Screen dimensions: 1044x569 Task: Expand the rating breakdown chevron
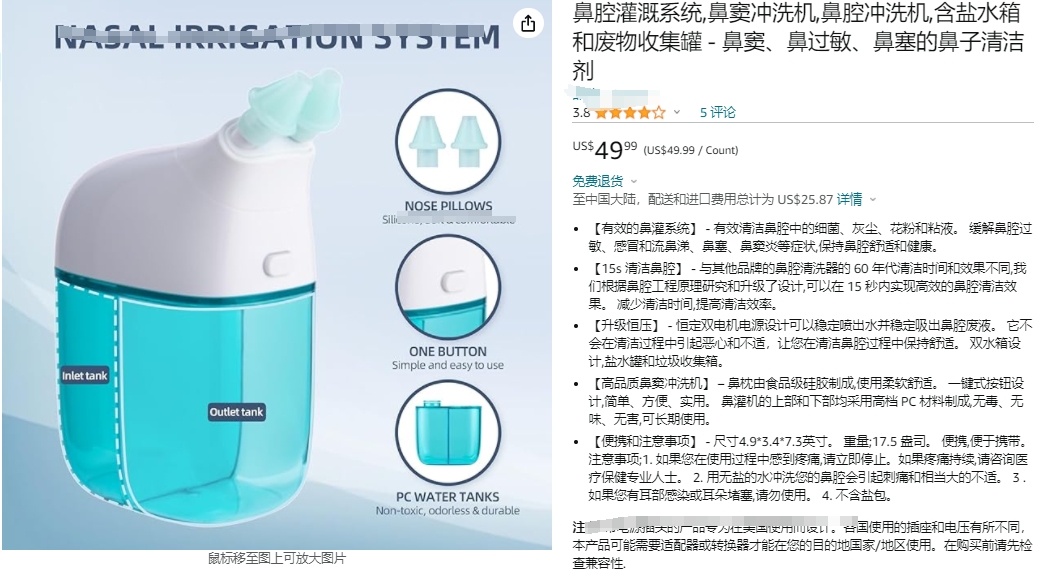pyautogui.click(x=677, y=112)
